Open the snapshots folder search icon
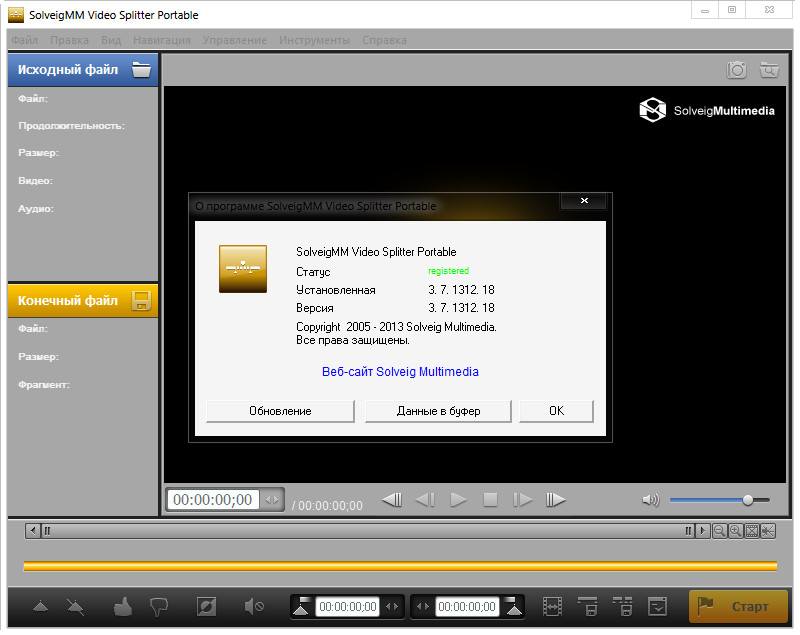The image size is (800, 635). pyautogui.click(x=769, y=70)
